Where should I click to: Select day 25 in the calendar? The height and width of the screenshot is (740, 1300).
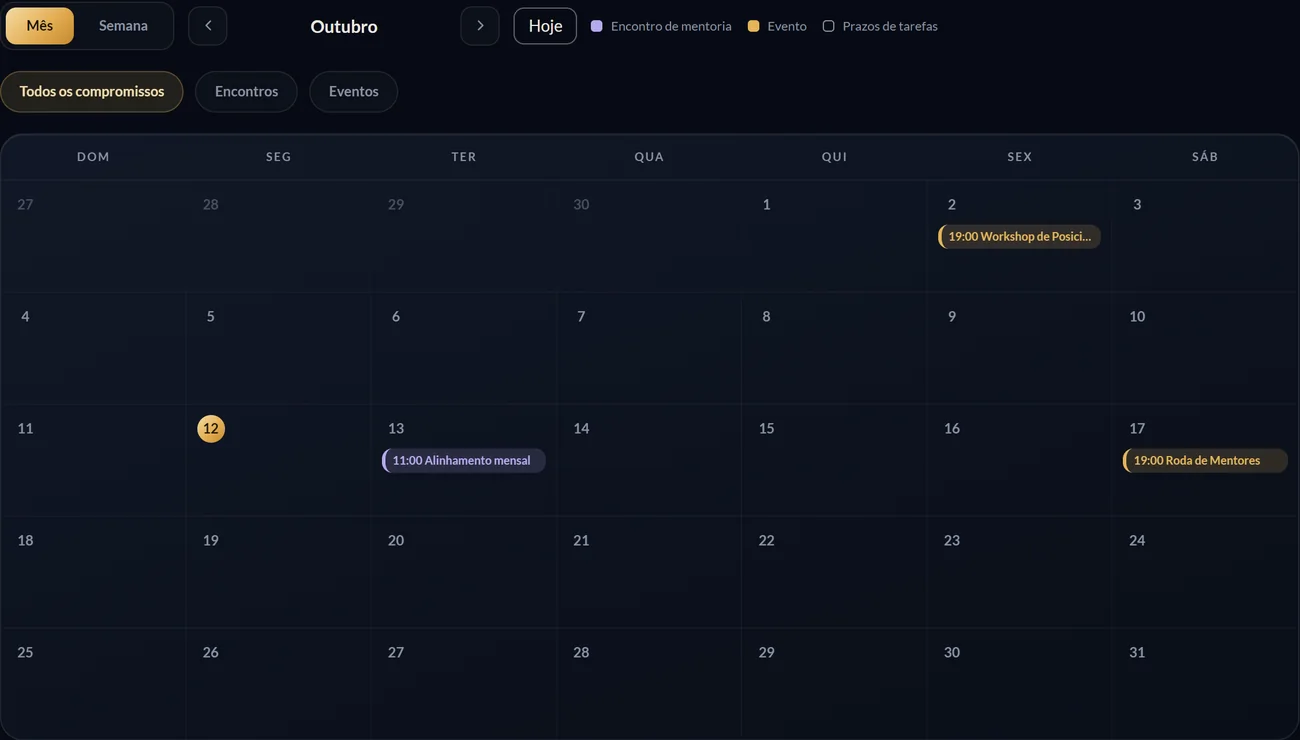pyautogui.click(x=25, y=653)
